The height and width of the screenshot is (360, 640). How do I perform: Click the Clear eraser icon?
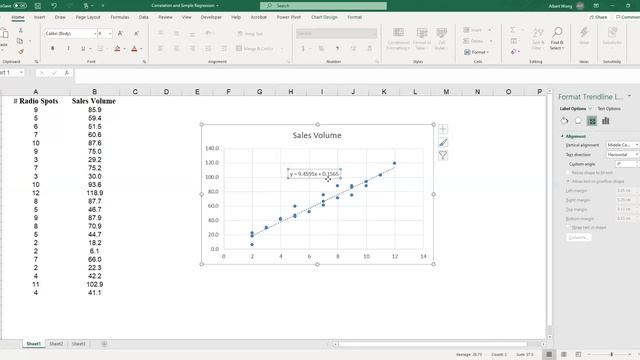[513, 52]
